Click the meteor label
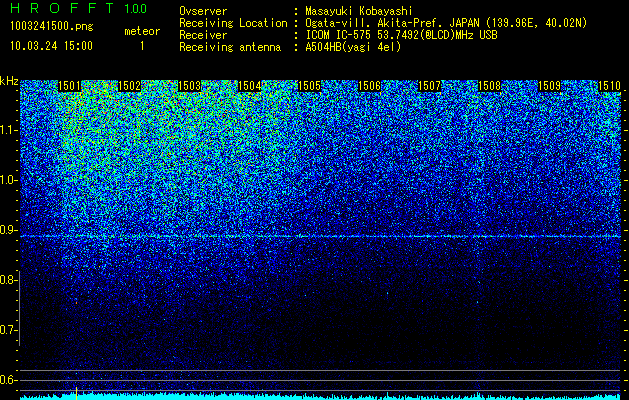This screenshot has width=629, height=400. pos(142,31)
